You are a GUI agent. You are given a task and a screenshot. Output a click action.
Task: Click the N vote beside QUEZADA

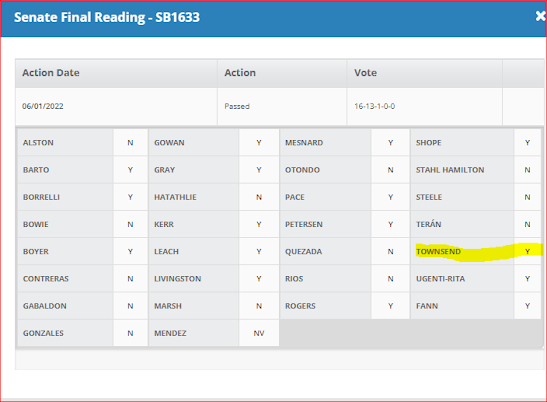[390, 251]
